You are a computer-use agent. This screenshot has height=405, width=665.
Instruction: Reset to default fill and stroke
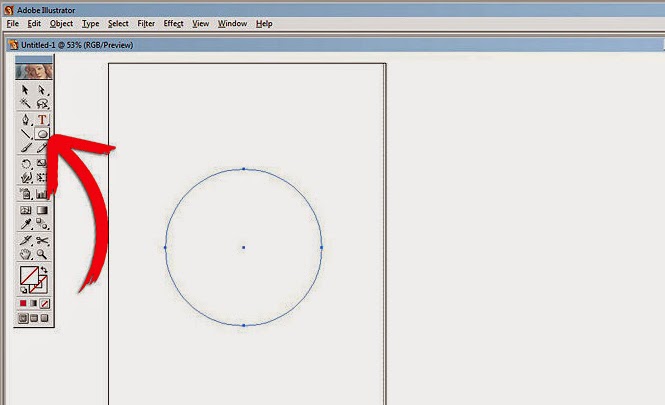click(x=24, y=290)
